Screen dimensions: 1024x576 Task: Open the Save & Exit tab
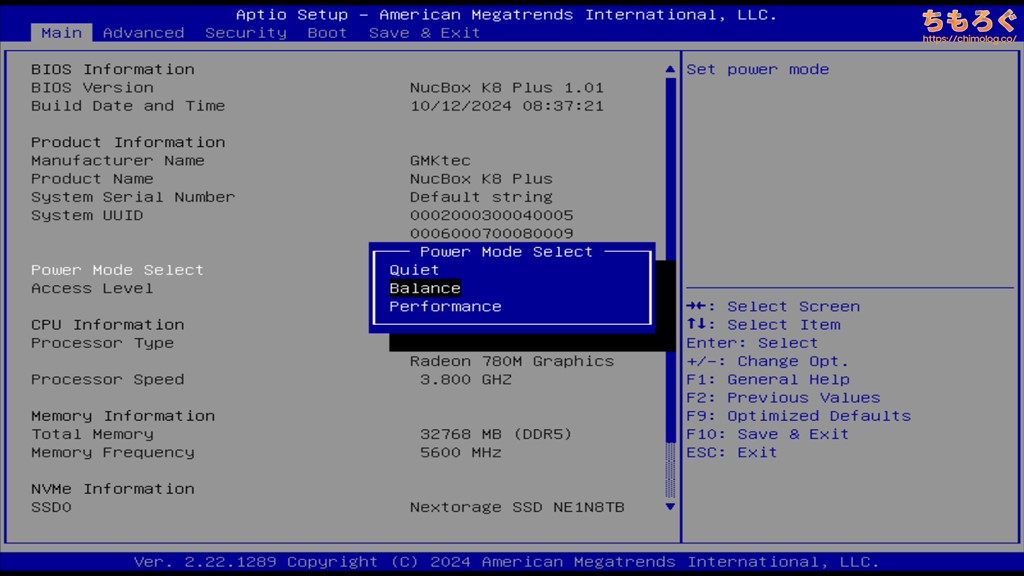tap(424, 33)
